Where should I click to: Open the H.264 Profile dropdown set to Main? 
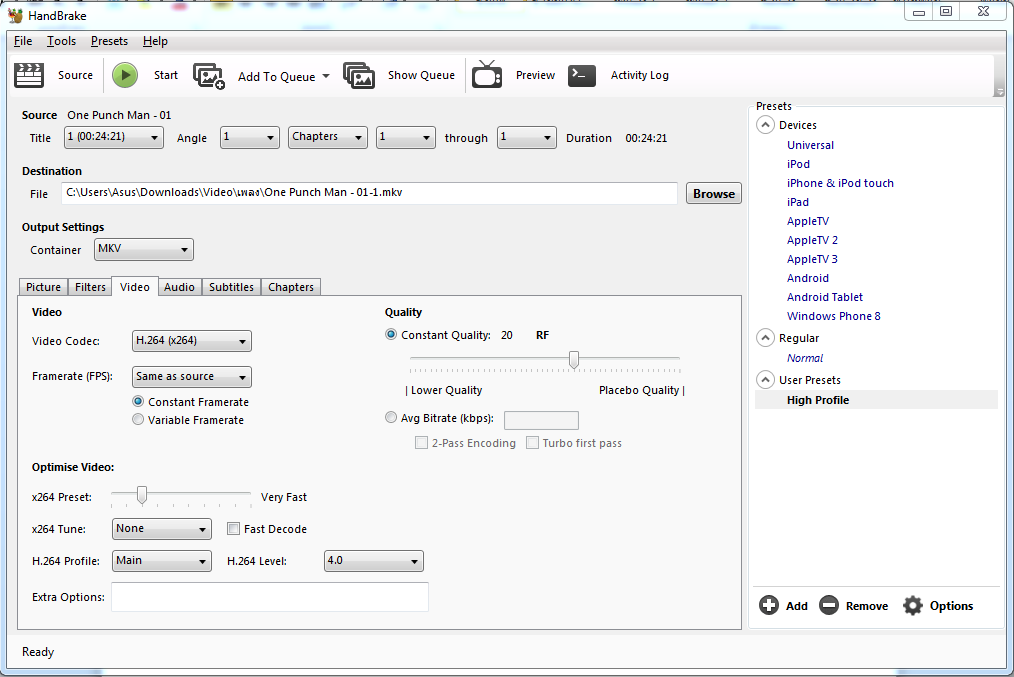(x=162, y=561)
